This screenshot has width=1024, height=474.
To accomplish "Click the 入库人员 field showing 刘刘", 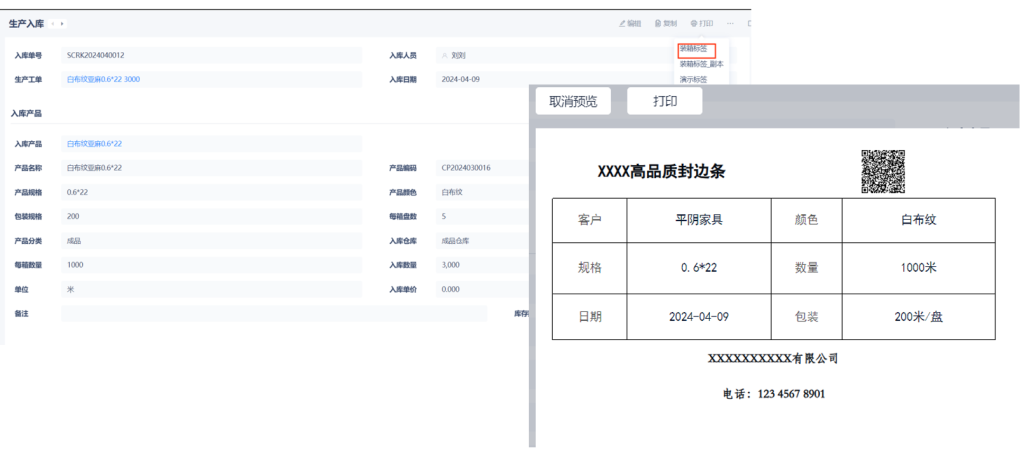I will (458, 56).
